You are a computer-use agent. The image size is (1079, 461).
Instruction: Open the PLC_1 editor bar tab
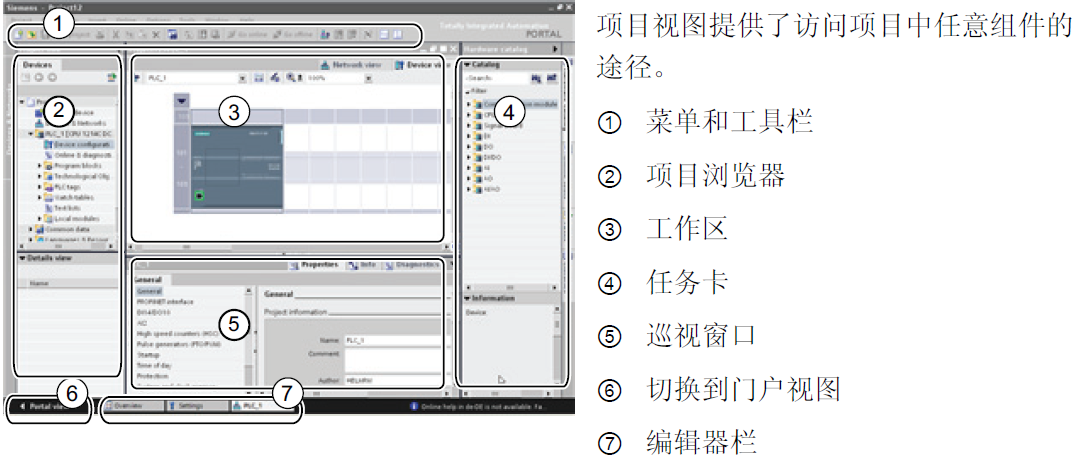tap(264, 406)
